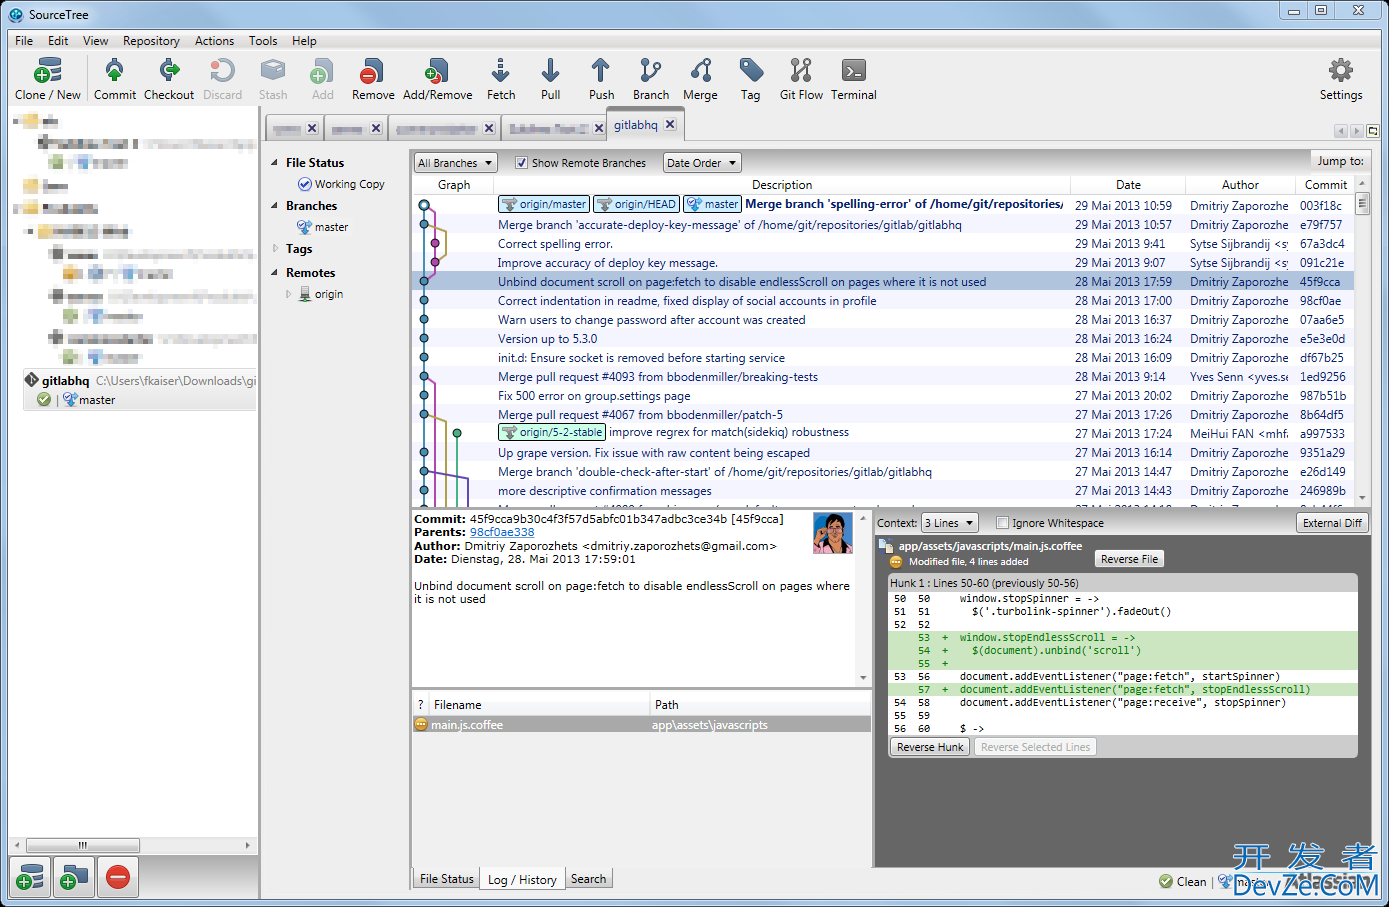Click the Remove toolbar icon
This screenshot has height=907, width=1389.
point(373,79)
